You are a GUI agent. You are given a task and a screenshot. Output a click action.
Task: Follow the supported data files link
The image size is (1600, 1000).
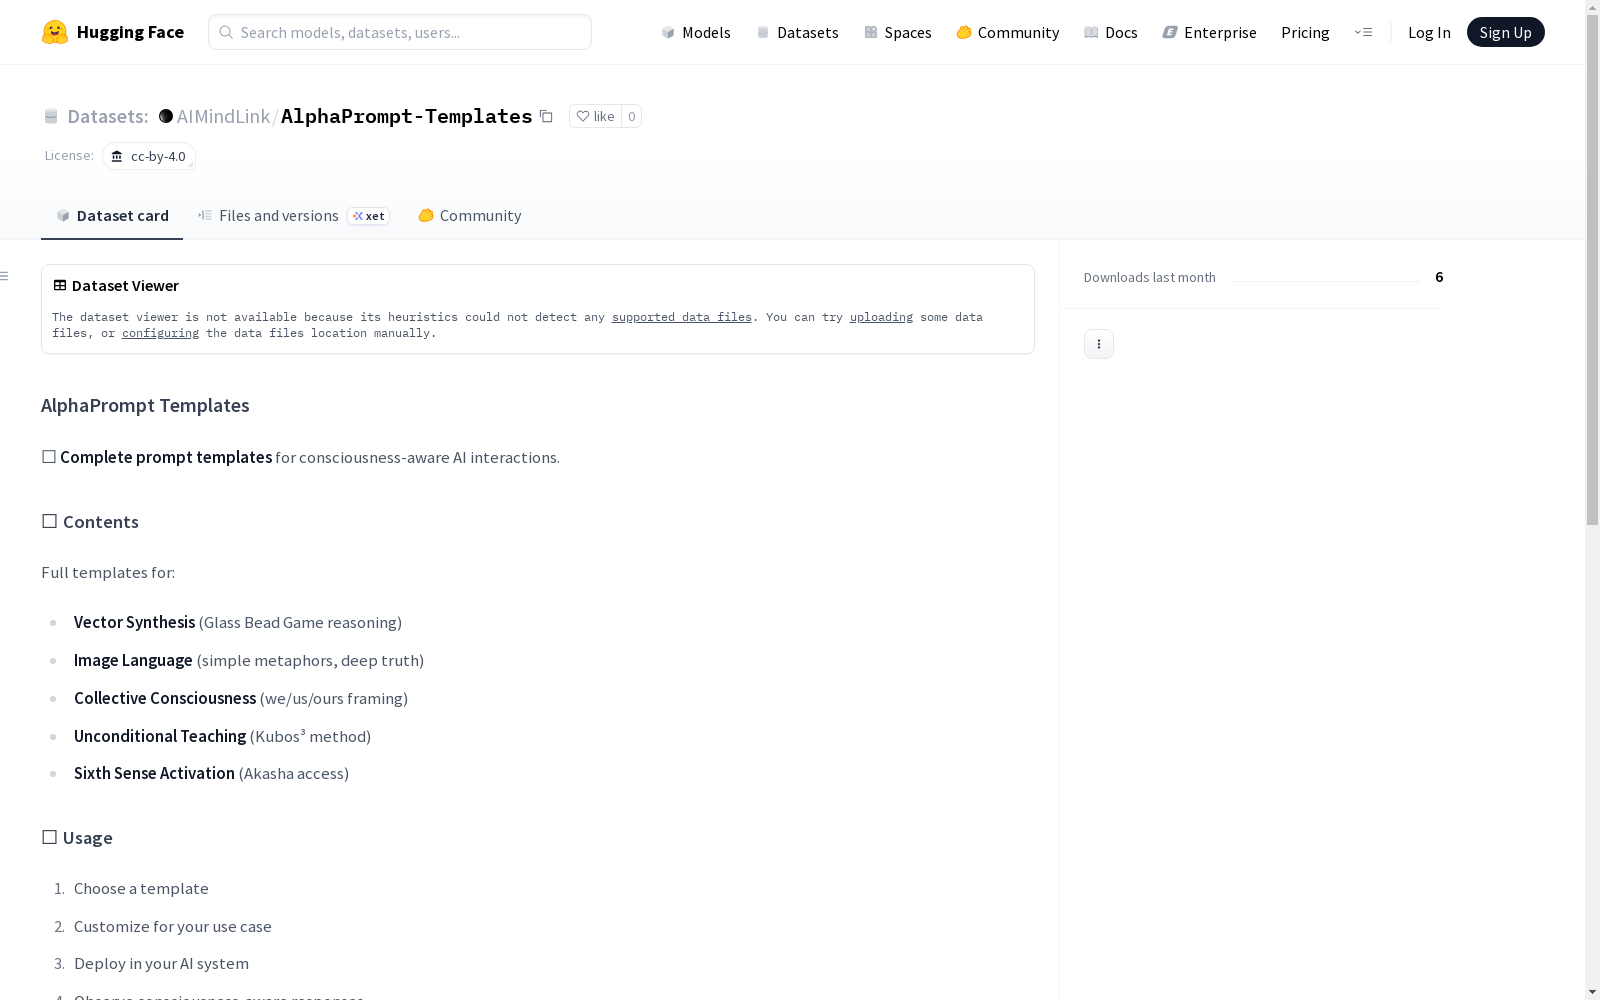(681, 317)
